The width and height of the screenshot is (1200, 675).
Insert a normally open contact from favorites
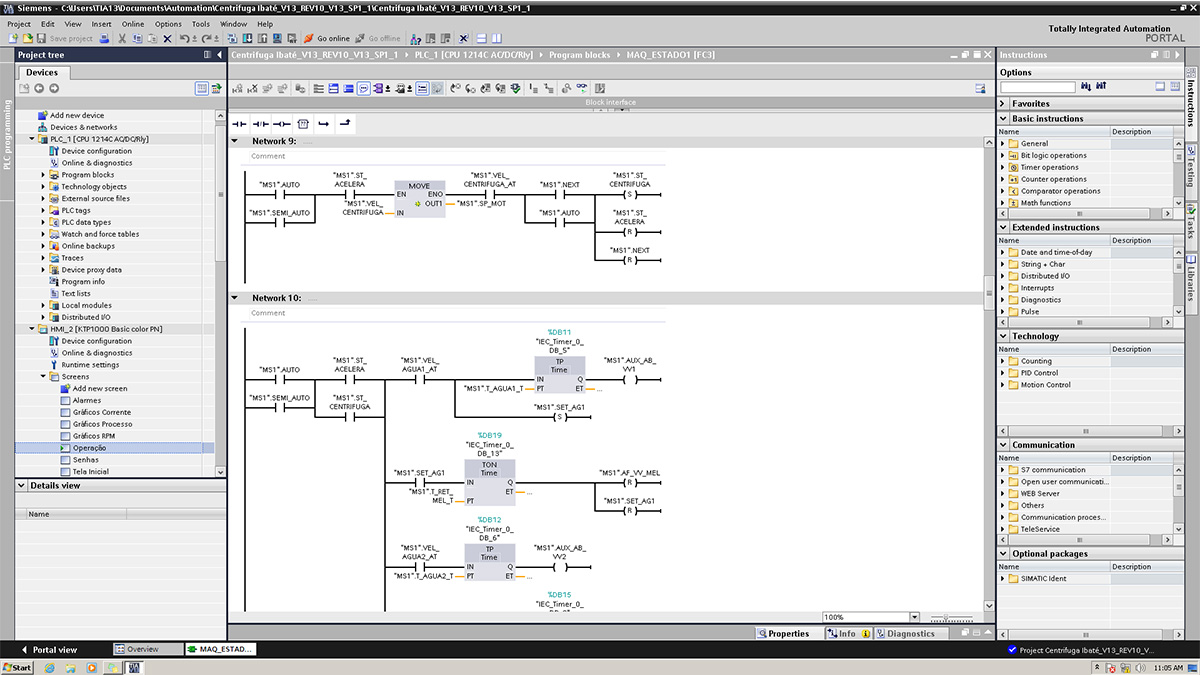(239, 124)
